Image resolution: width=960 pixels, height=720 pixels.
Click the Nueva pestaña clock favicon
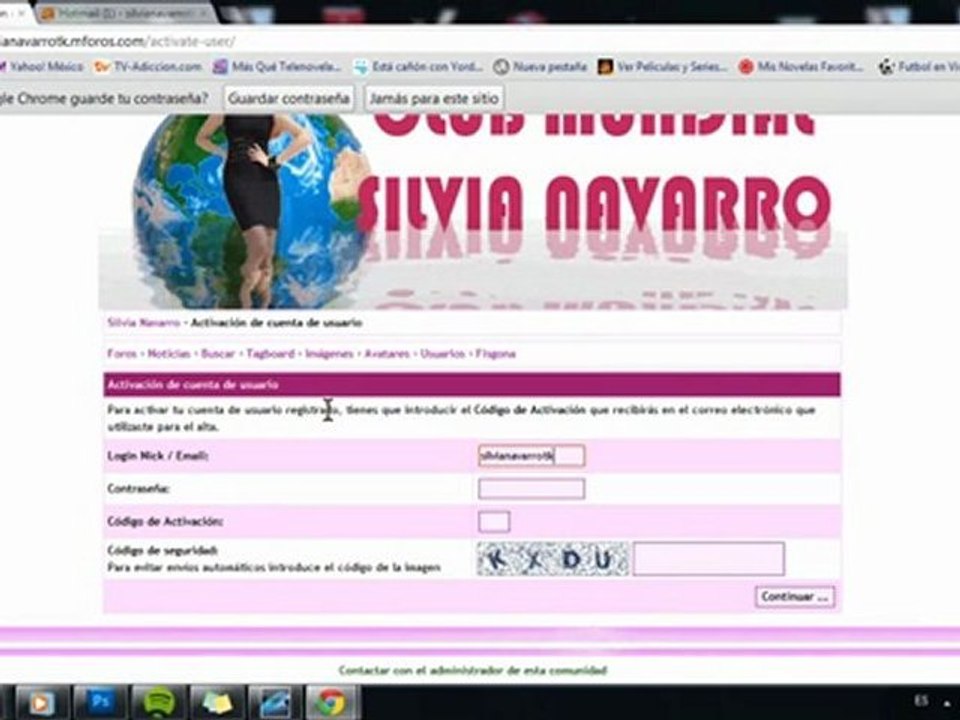[501, 67]
